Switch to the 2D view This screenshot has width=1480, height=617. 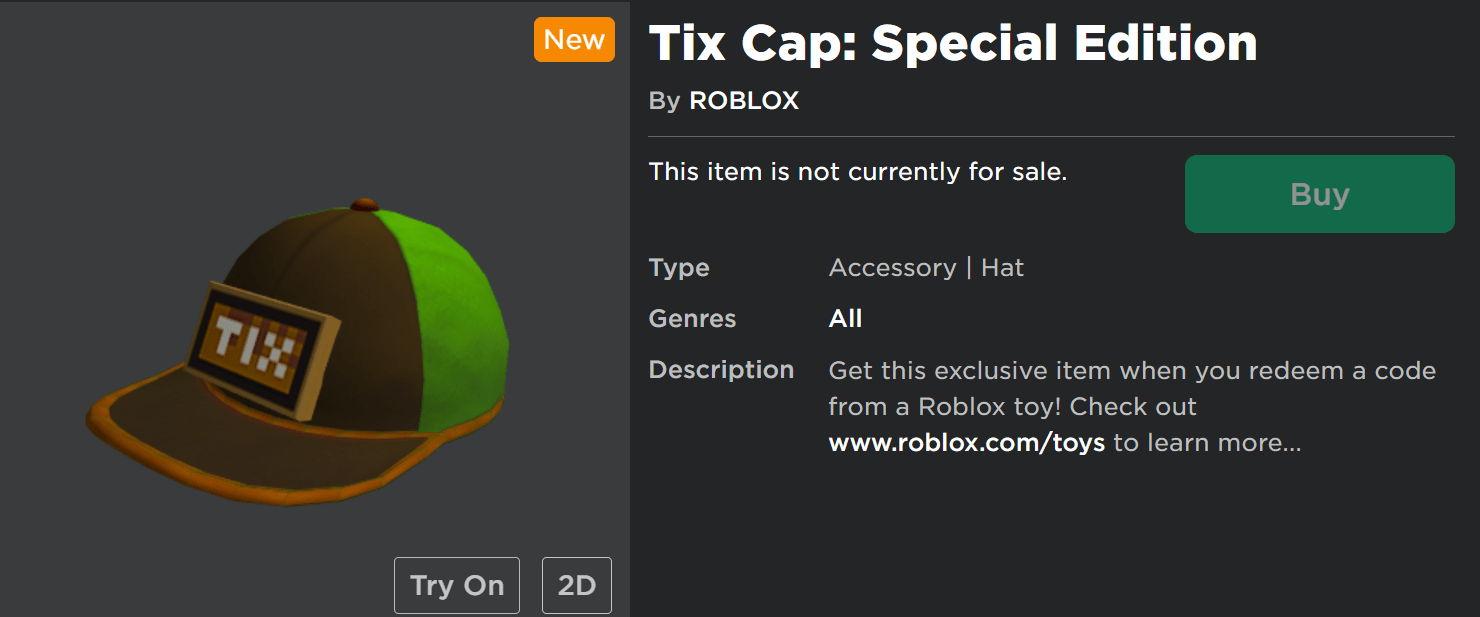pyautogui.click(x=577, y=585)
